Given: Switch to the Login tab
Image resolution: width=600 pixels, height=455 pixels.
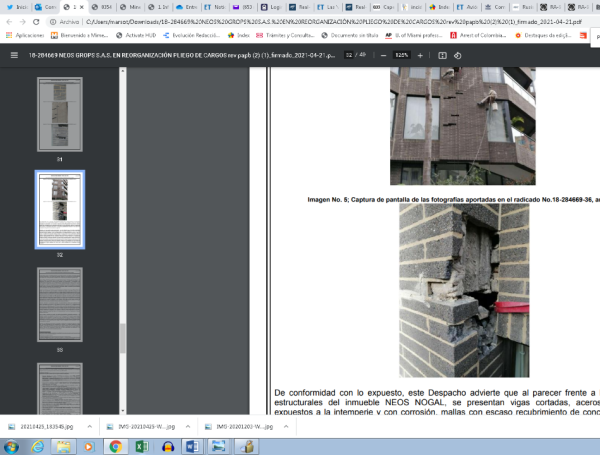Looking at the screenshot, I should point(271,7).
